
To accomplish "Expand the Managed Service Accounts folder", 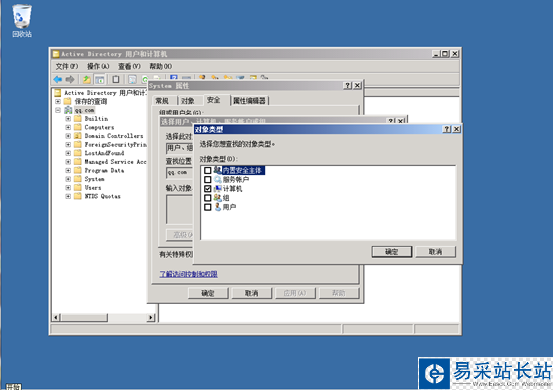I will point(68,162).
